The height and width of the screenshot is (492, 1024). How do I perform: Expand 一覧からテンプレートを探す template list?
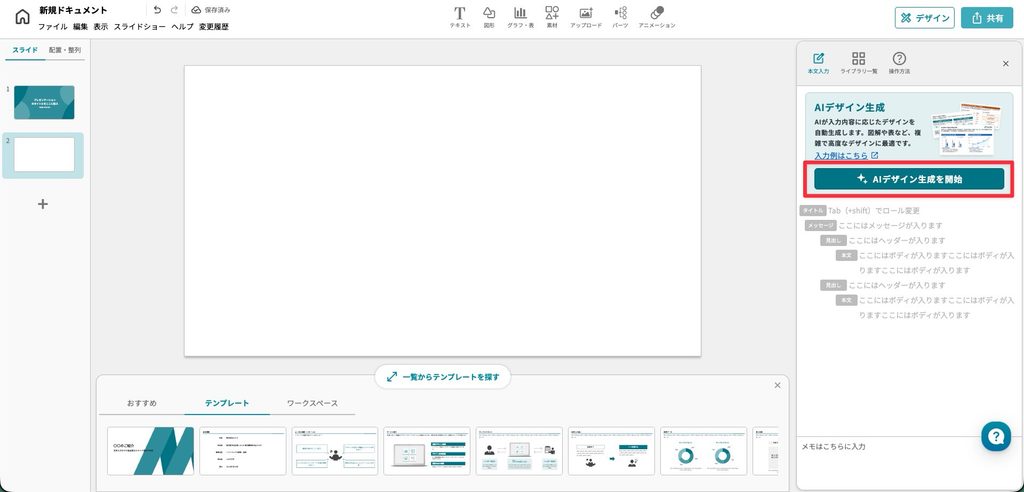click(442, 377)
